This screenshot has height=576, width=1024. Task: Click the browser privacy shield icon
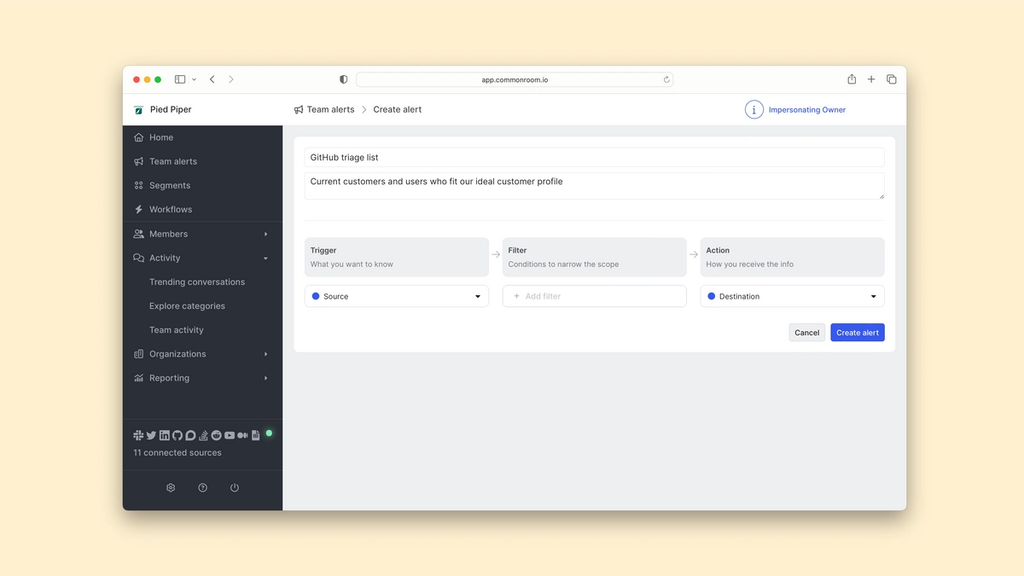[x=344, y=80]
